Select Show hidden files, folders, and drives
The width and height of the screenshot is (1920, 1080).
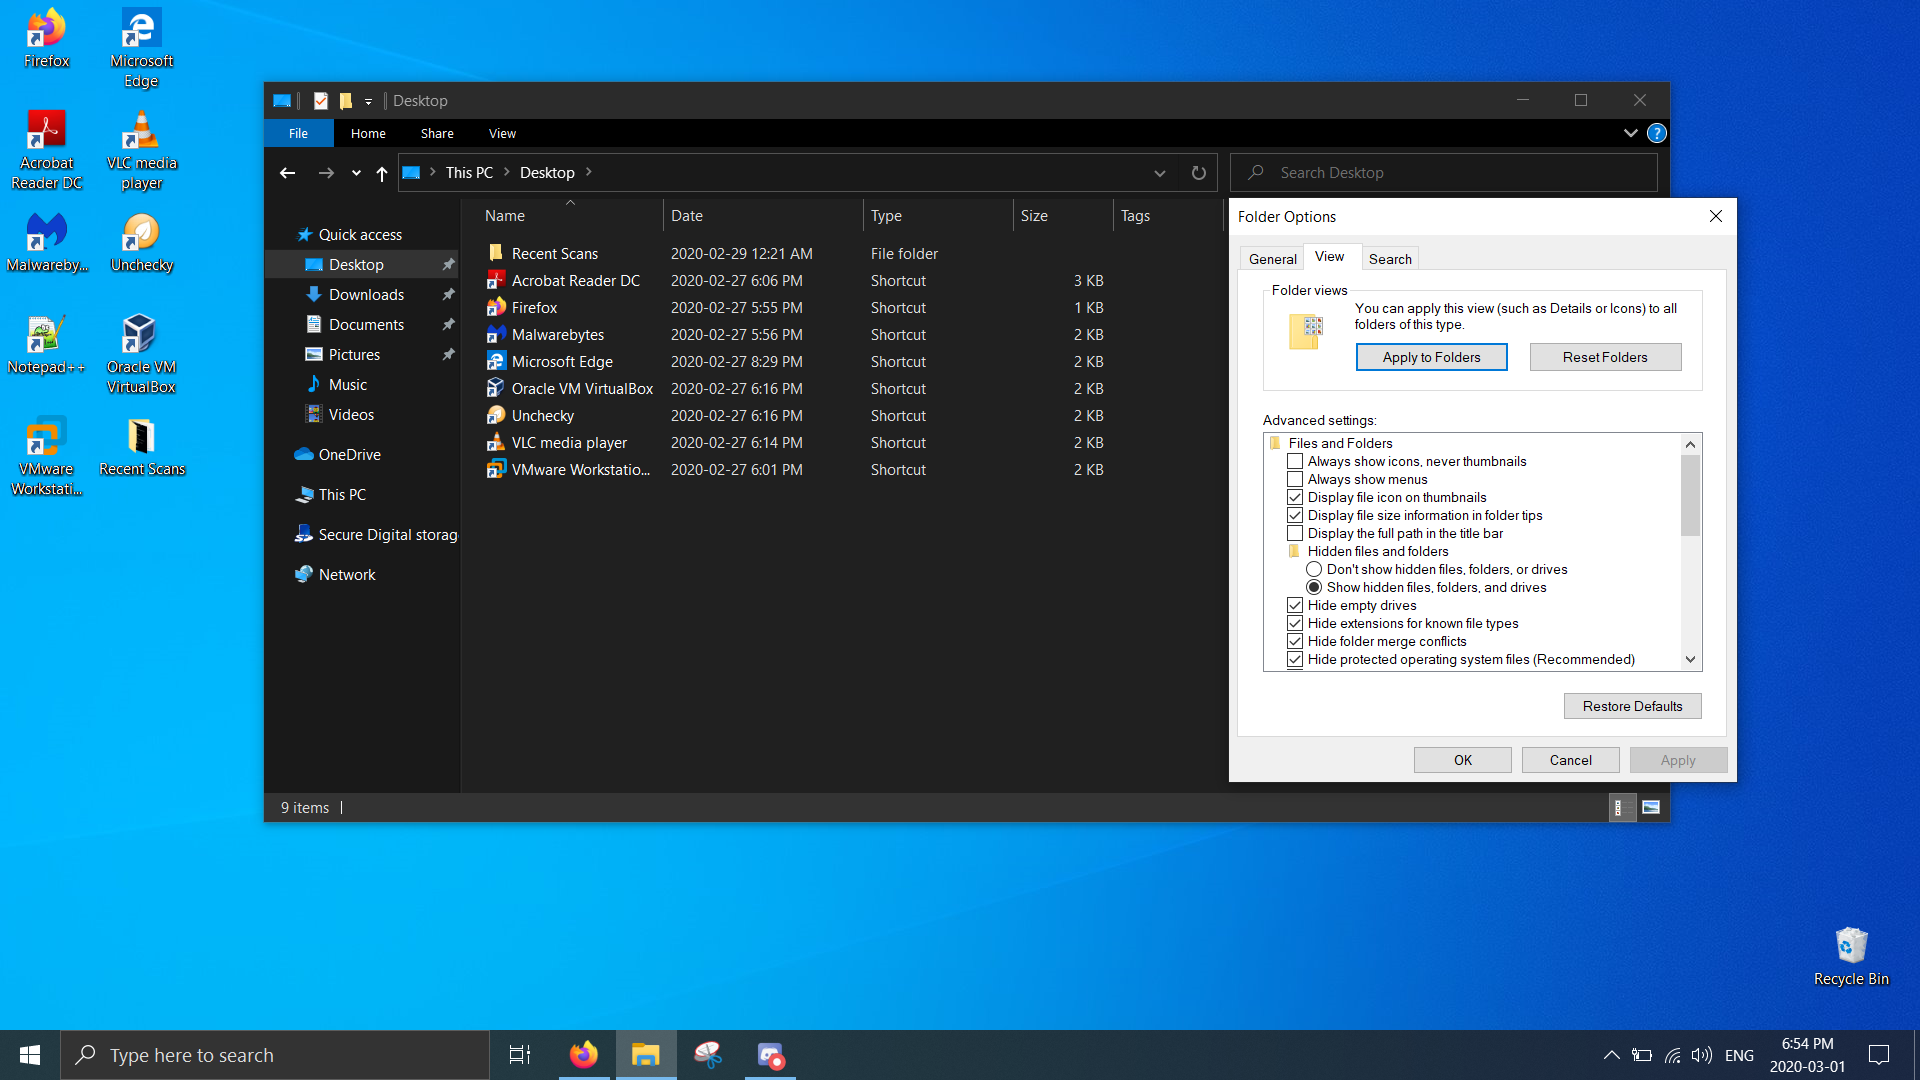tap(1314, 587)
